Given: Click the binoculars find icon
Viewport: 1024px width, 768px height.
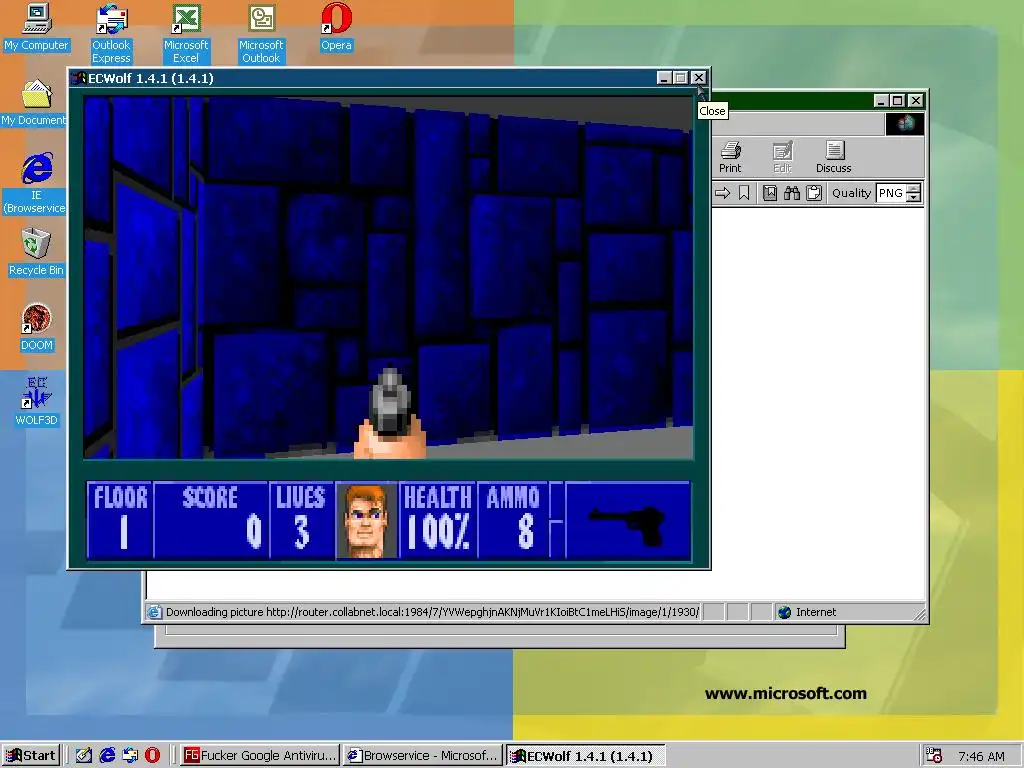Looking at the screenshot, I should click(x=792, y=193).
